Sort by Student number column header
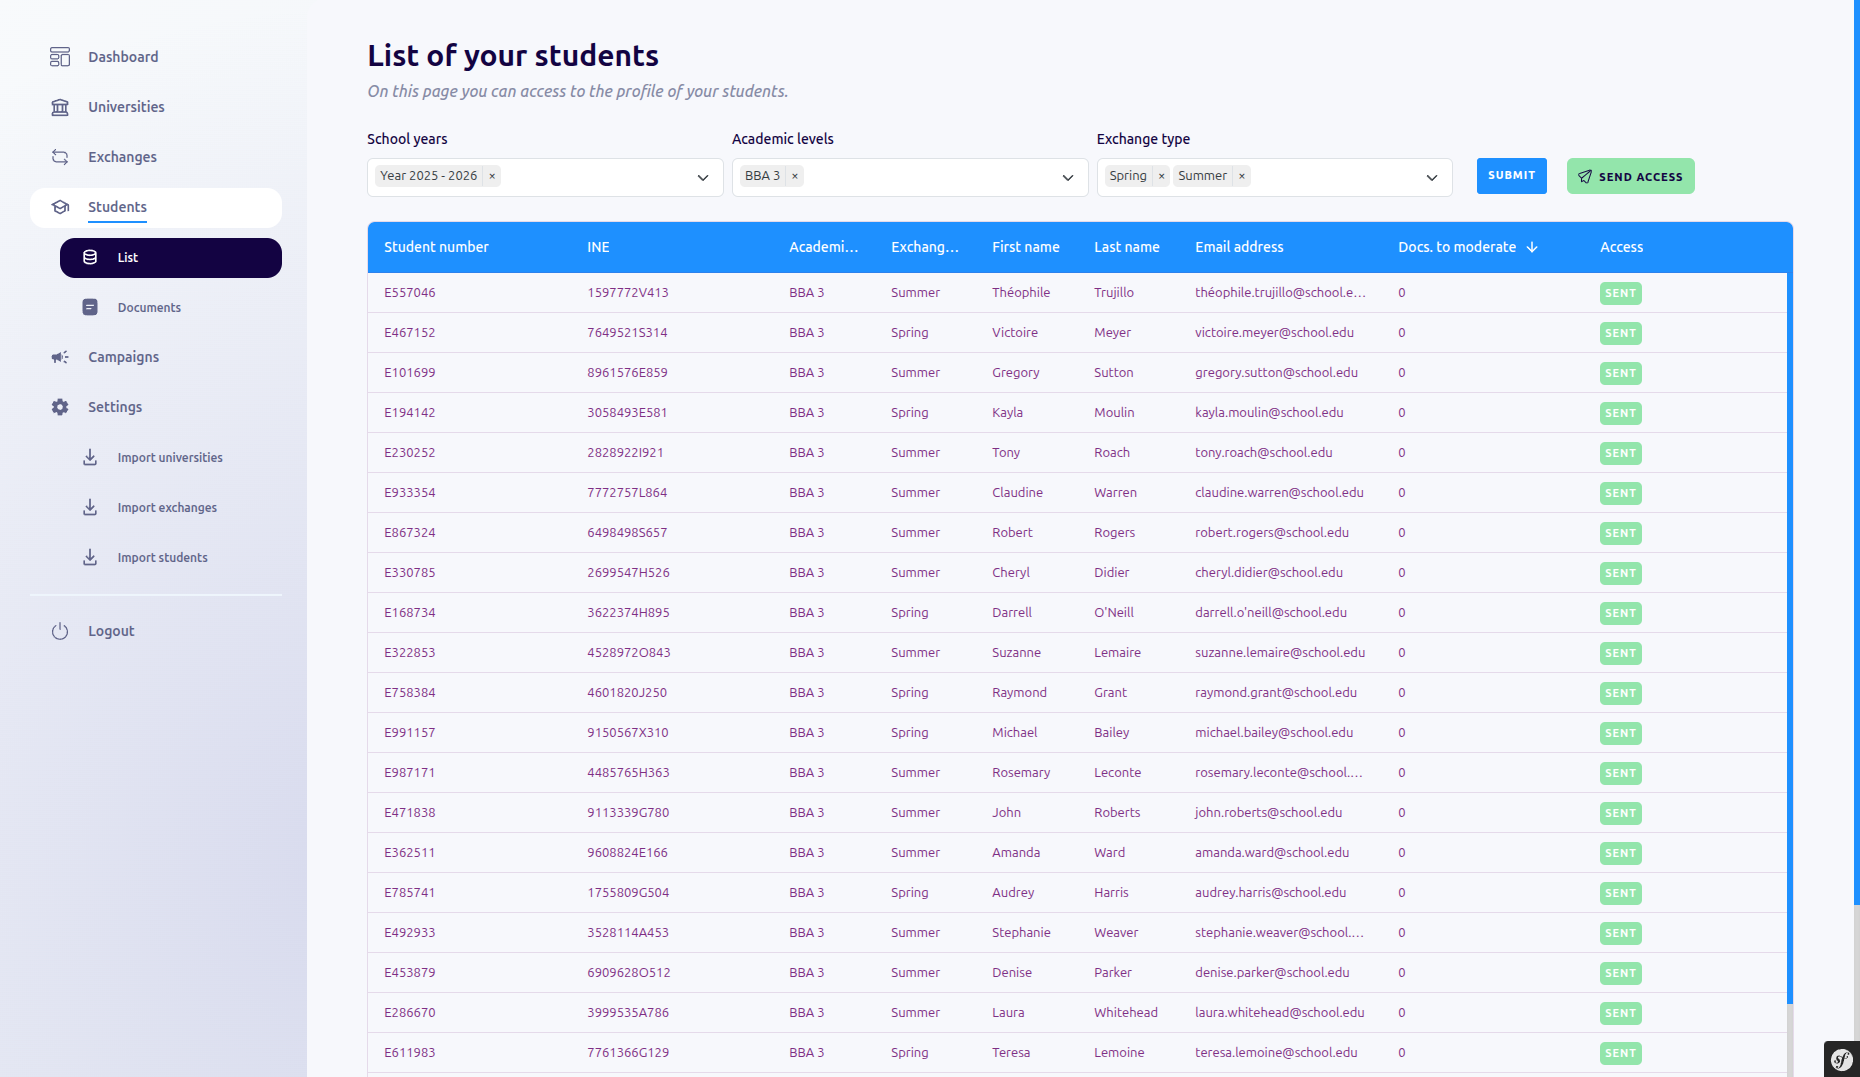 click(x=436, y=247)
